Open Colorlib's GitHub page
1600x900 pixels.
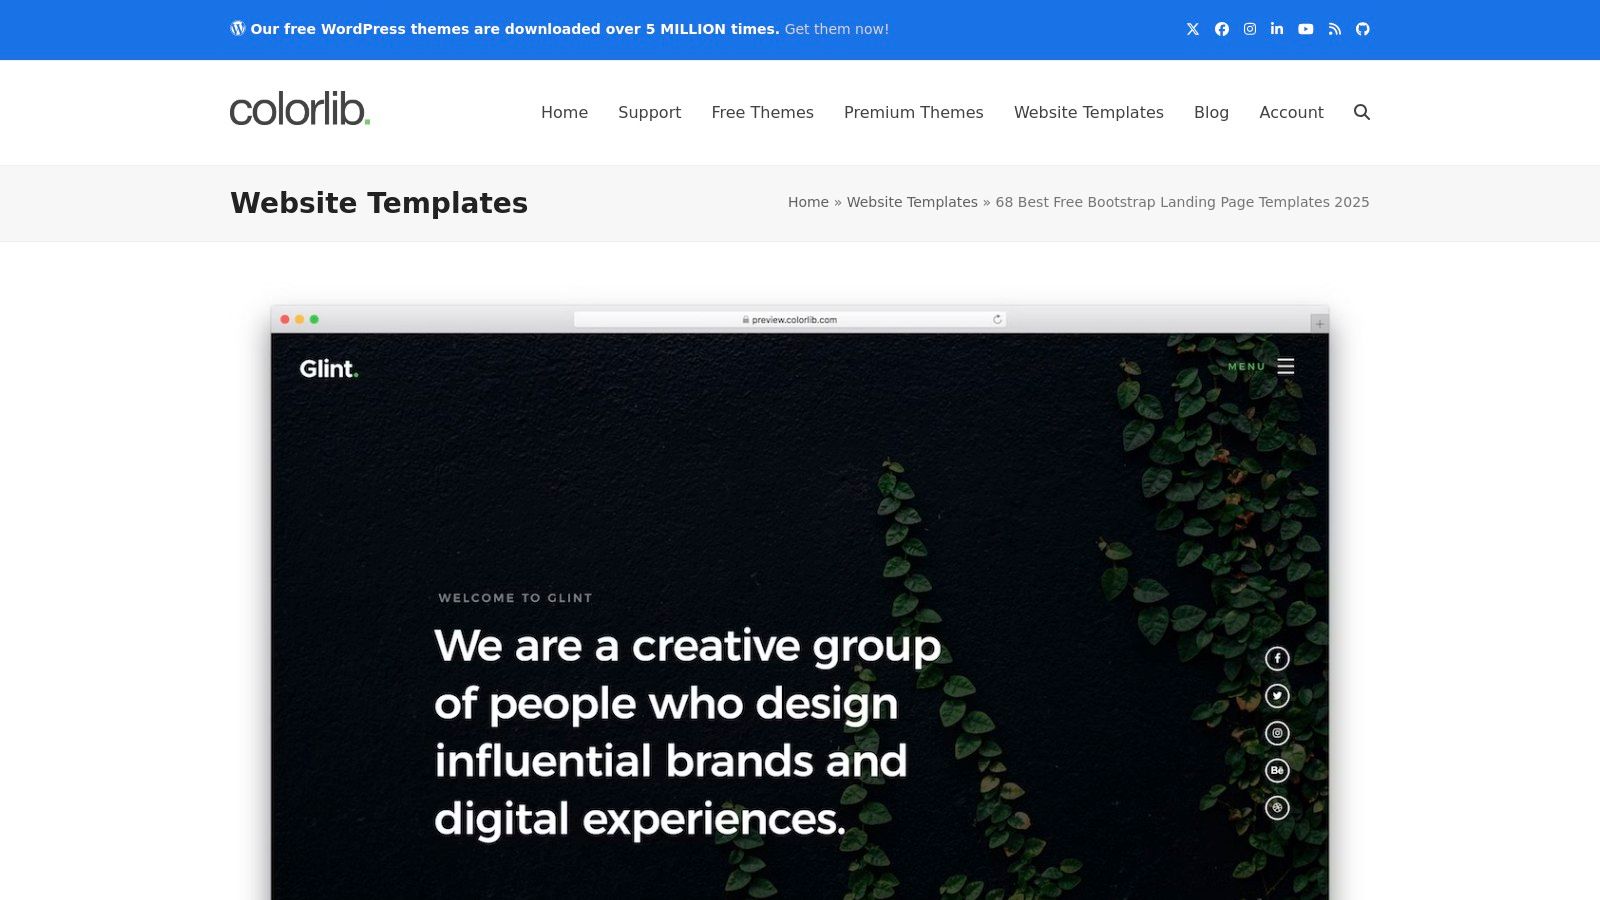[x=1362, y=29]
